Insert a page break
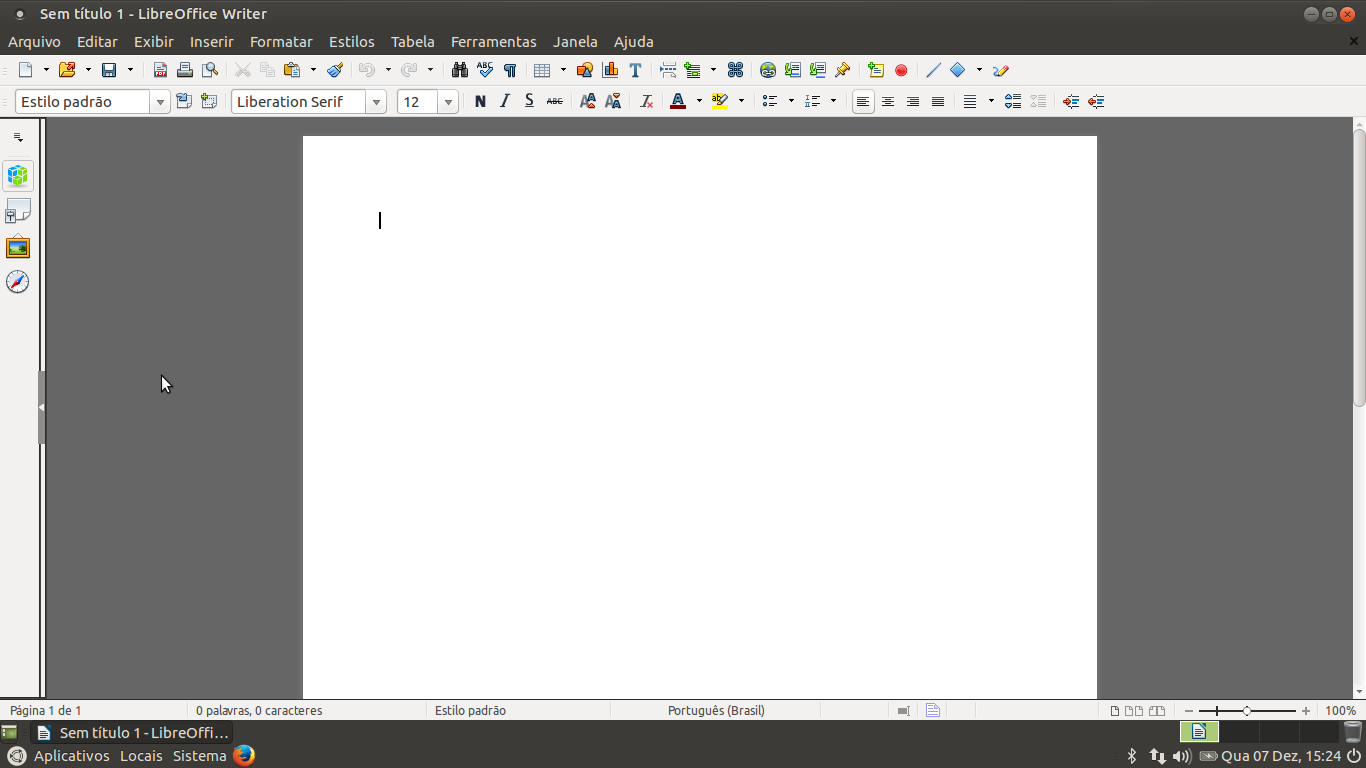Screen dimensions: 1366x768 pyautogui.click(x=668, y=70)
